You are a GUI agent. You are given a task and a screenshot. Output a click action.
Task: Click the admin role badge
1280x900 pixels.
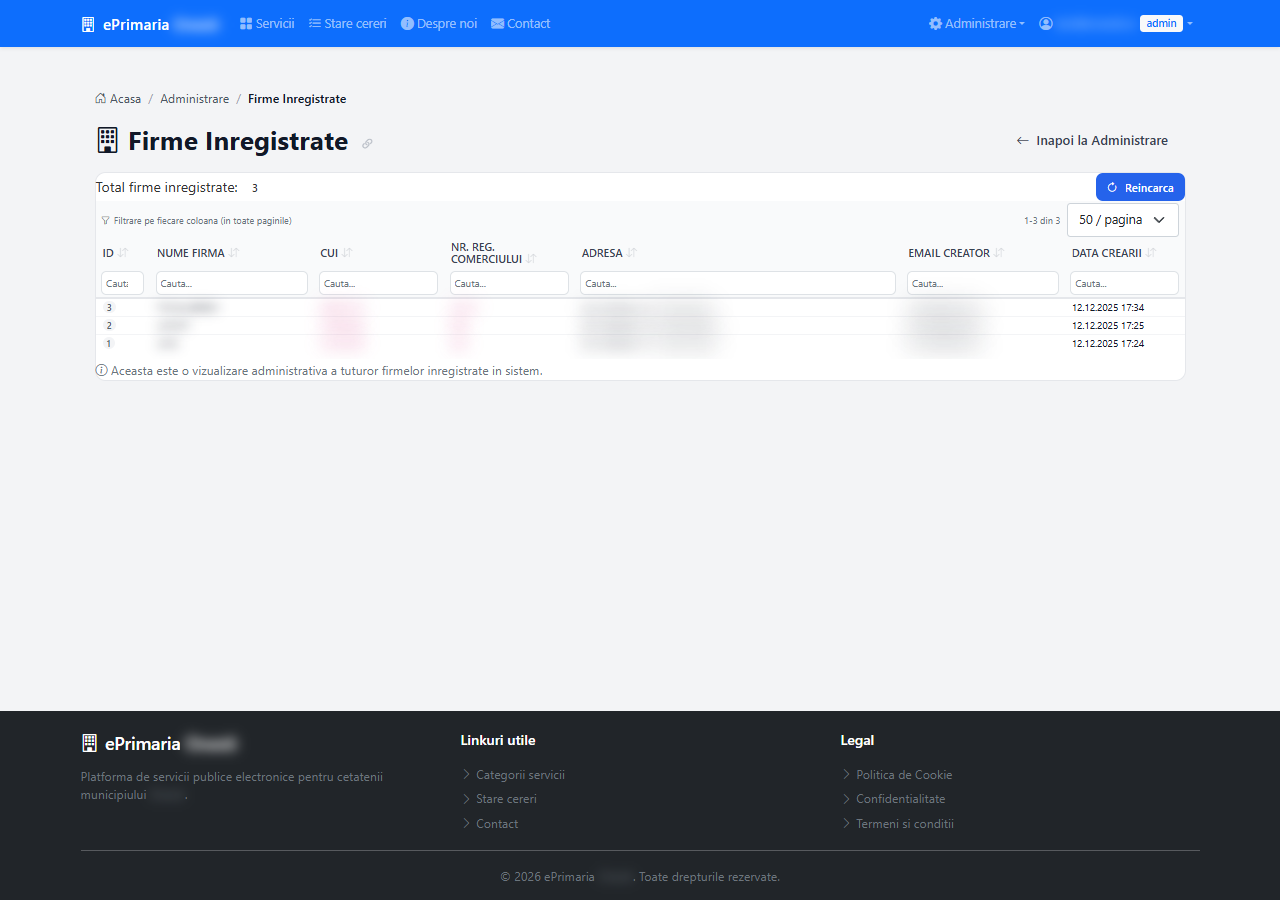coord(1161,23)
